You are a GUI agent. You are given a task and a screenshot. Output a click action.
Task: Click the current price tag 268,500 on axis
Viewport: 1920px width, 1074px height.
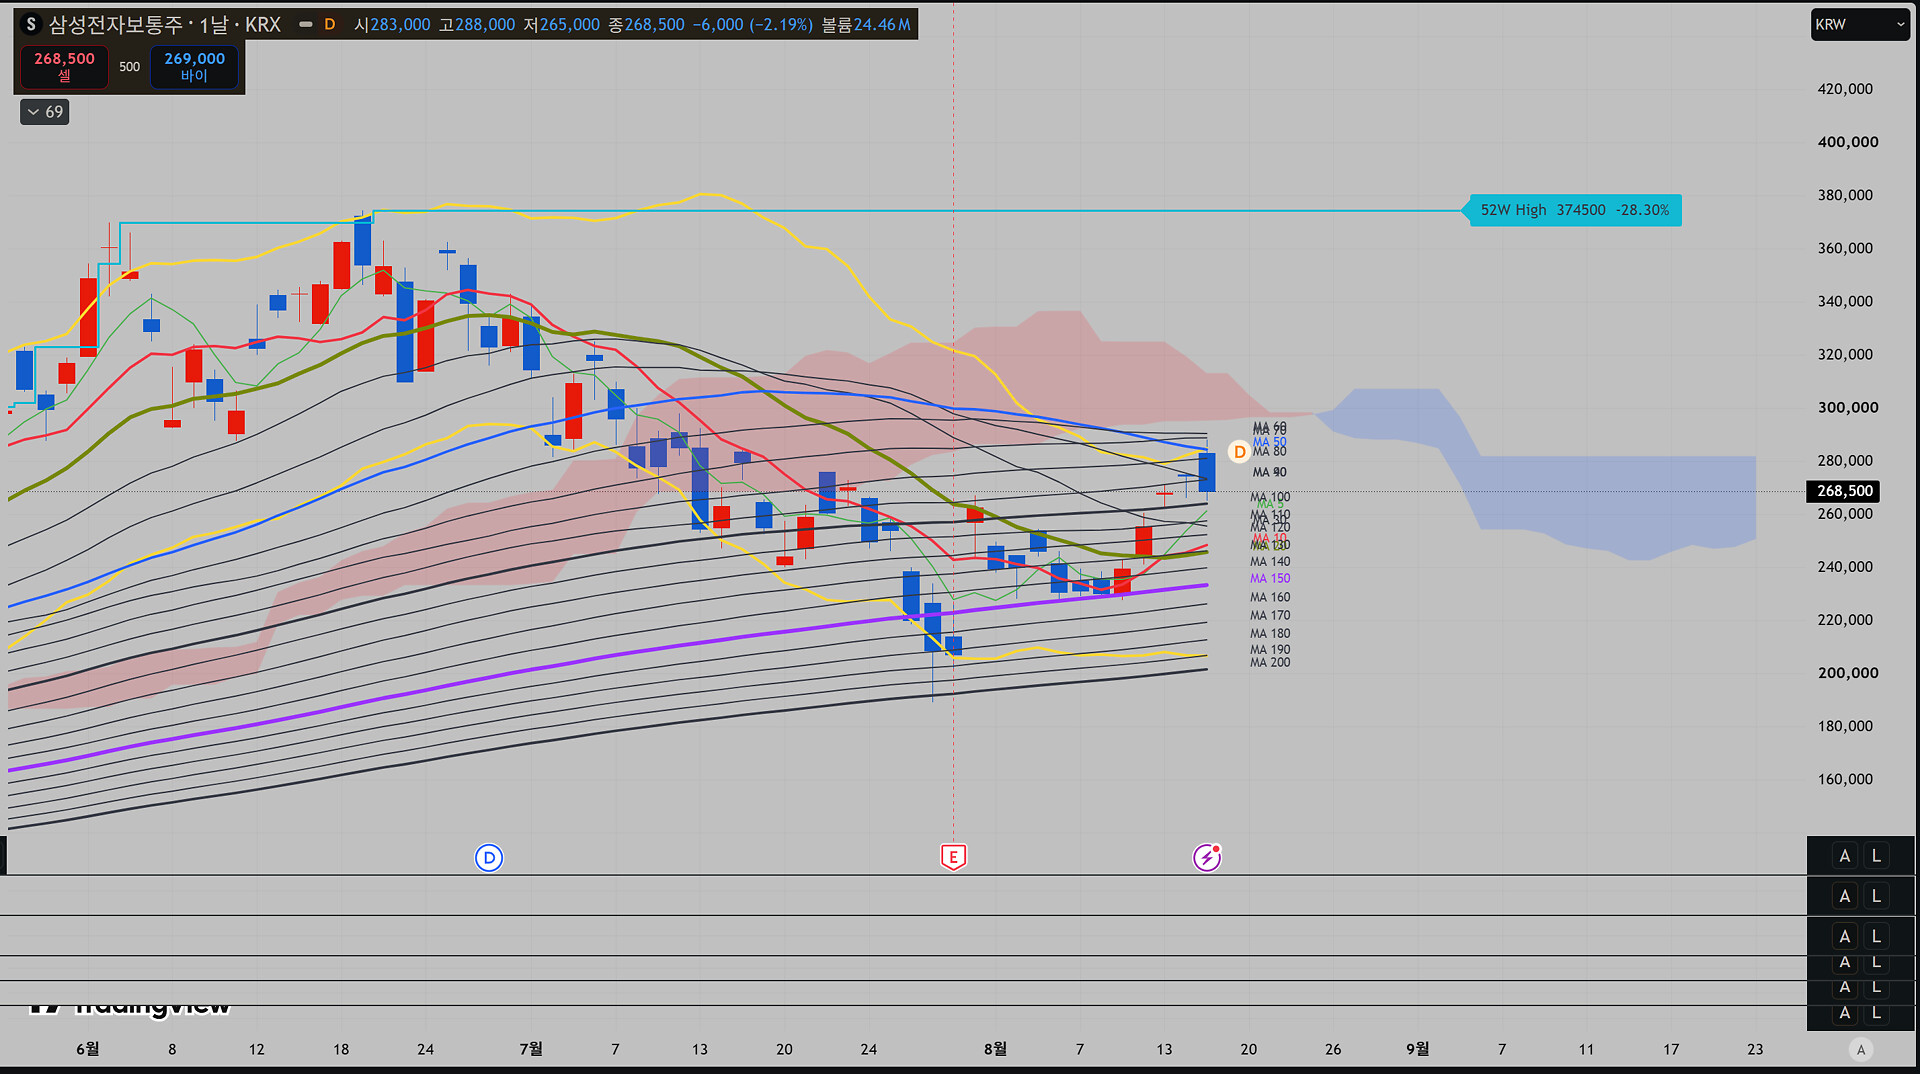coord(1844,491)
